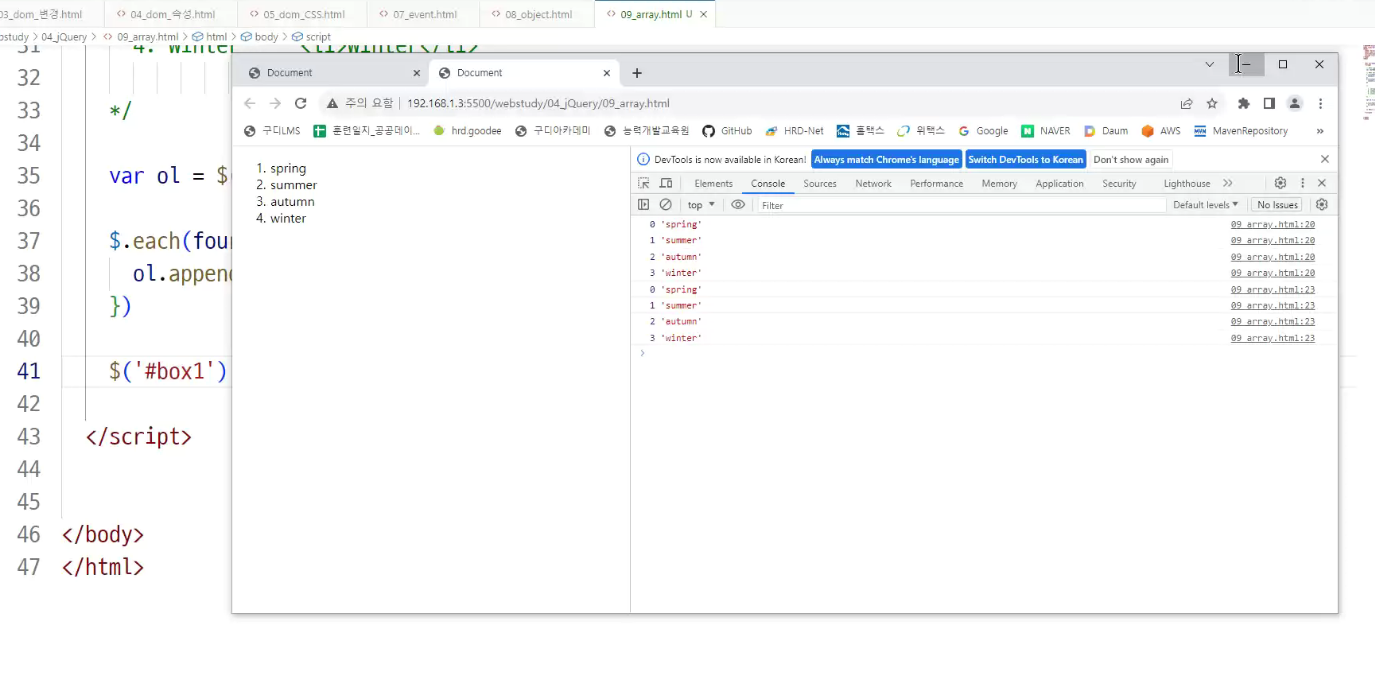1375x693 pixels.
Task: Click Switch DevTools to Korean
Action: tap(1026, 159)
